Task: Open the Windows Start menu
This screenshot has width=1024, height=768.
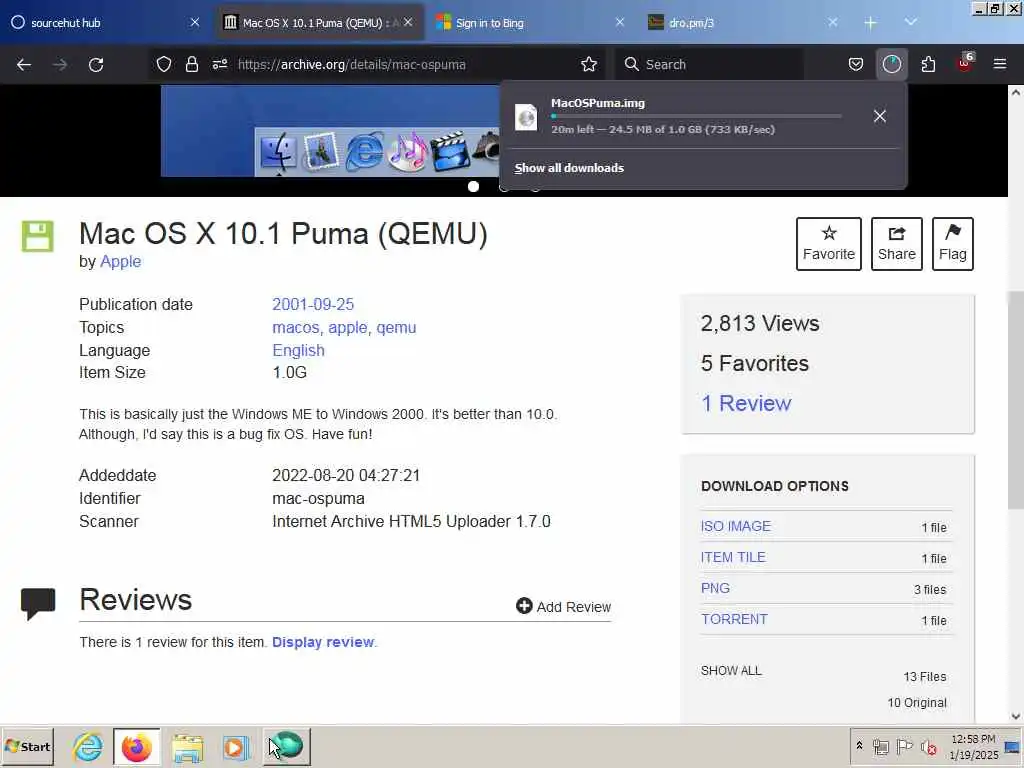Action: point(27,746)
